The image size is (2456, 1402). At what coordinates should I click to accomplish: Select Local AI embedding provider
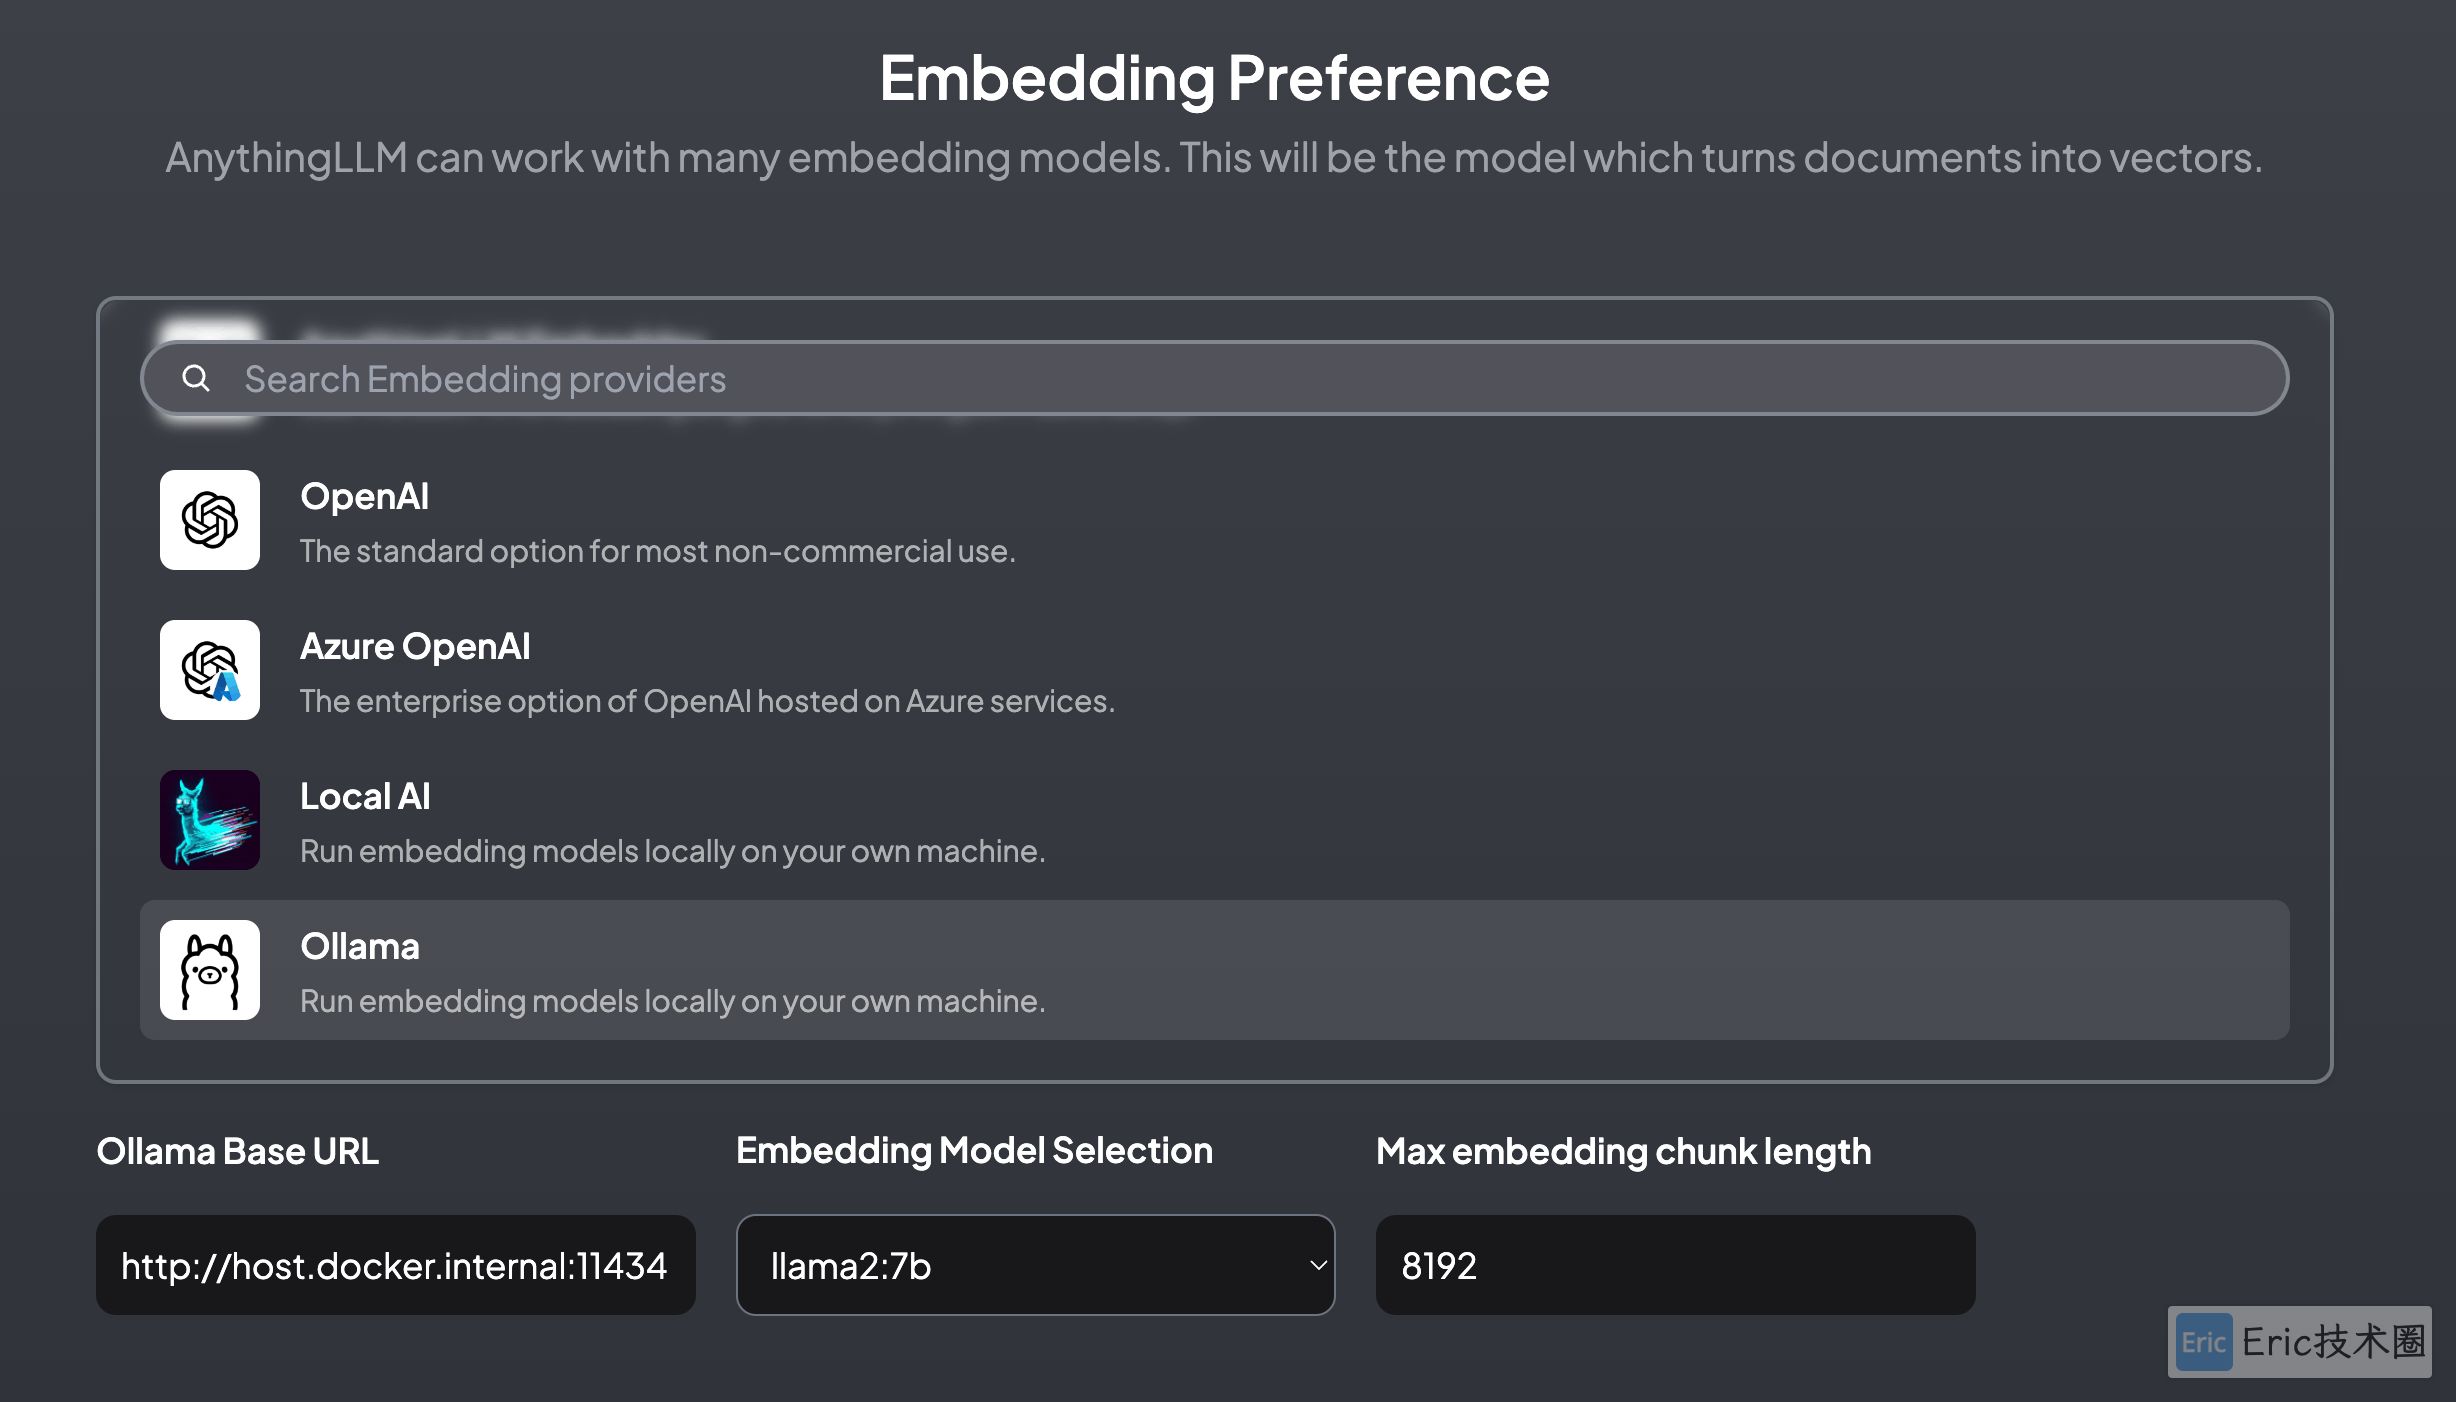pos(1215,820)
